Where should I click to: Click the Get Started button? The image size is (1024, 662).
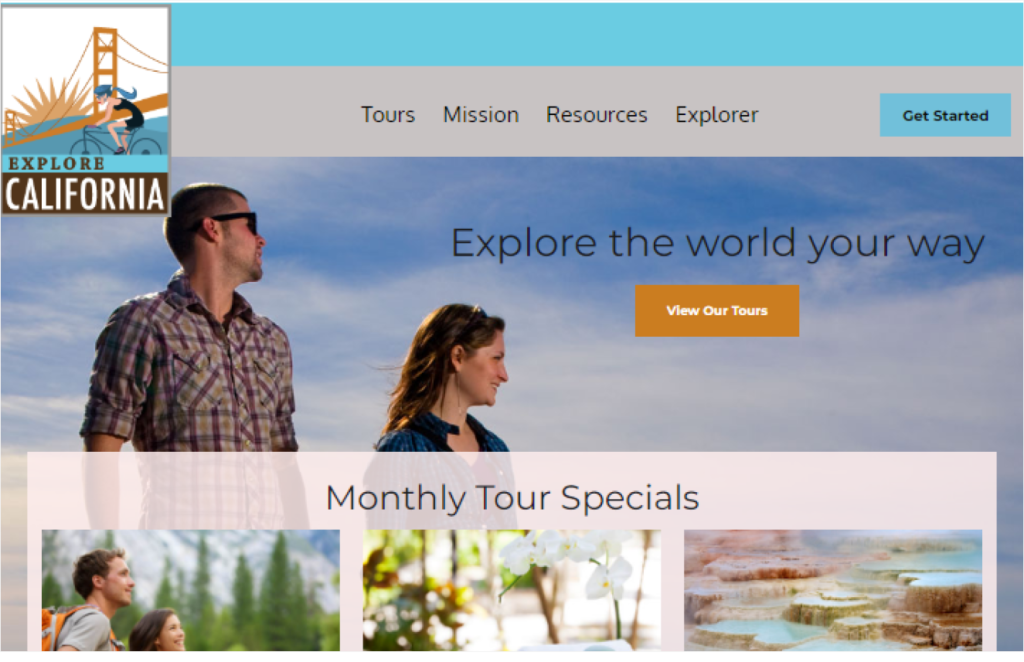945,116
